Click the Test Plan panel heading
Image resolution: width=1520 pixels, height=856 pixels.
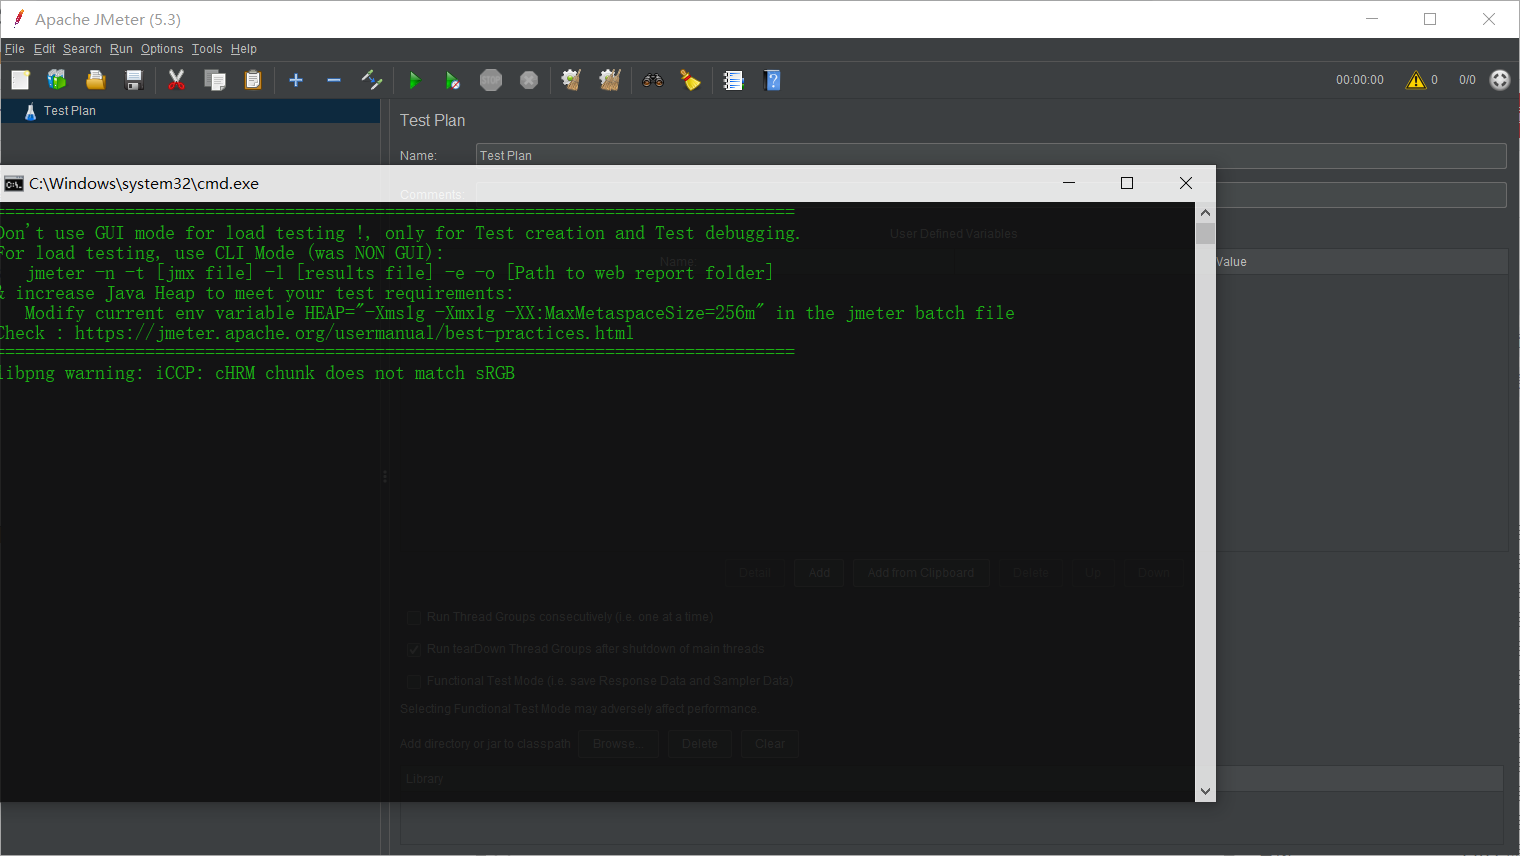[433, 120]
